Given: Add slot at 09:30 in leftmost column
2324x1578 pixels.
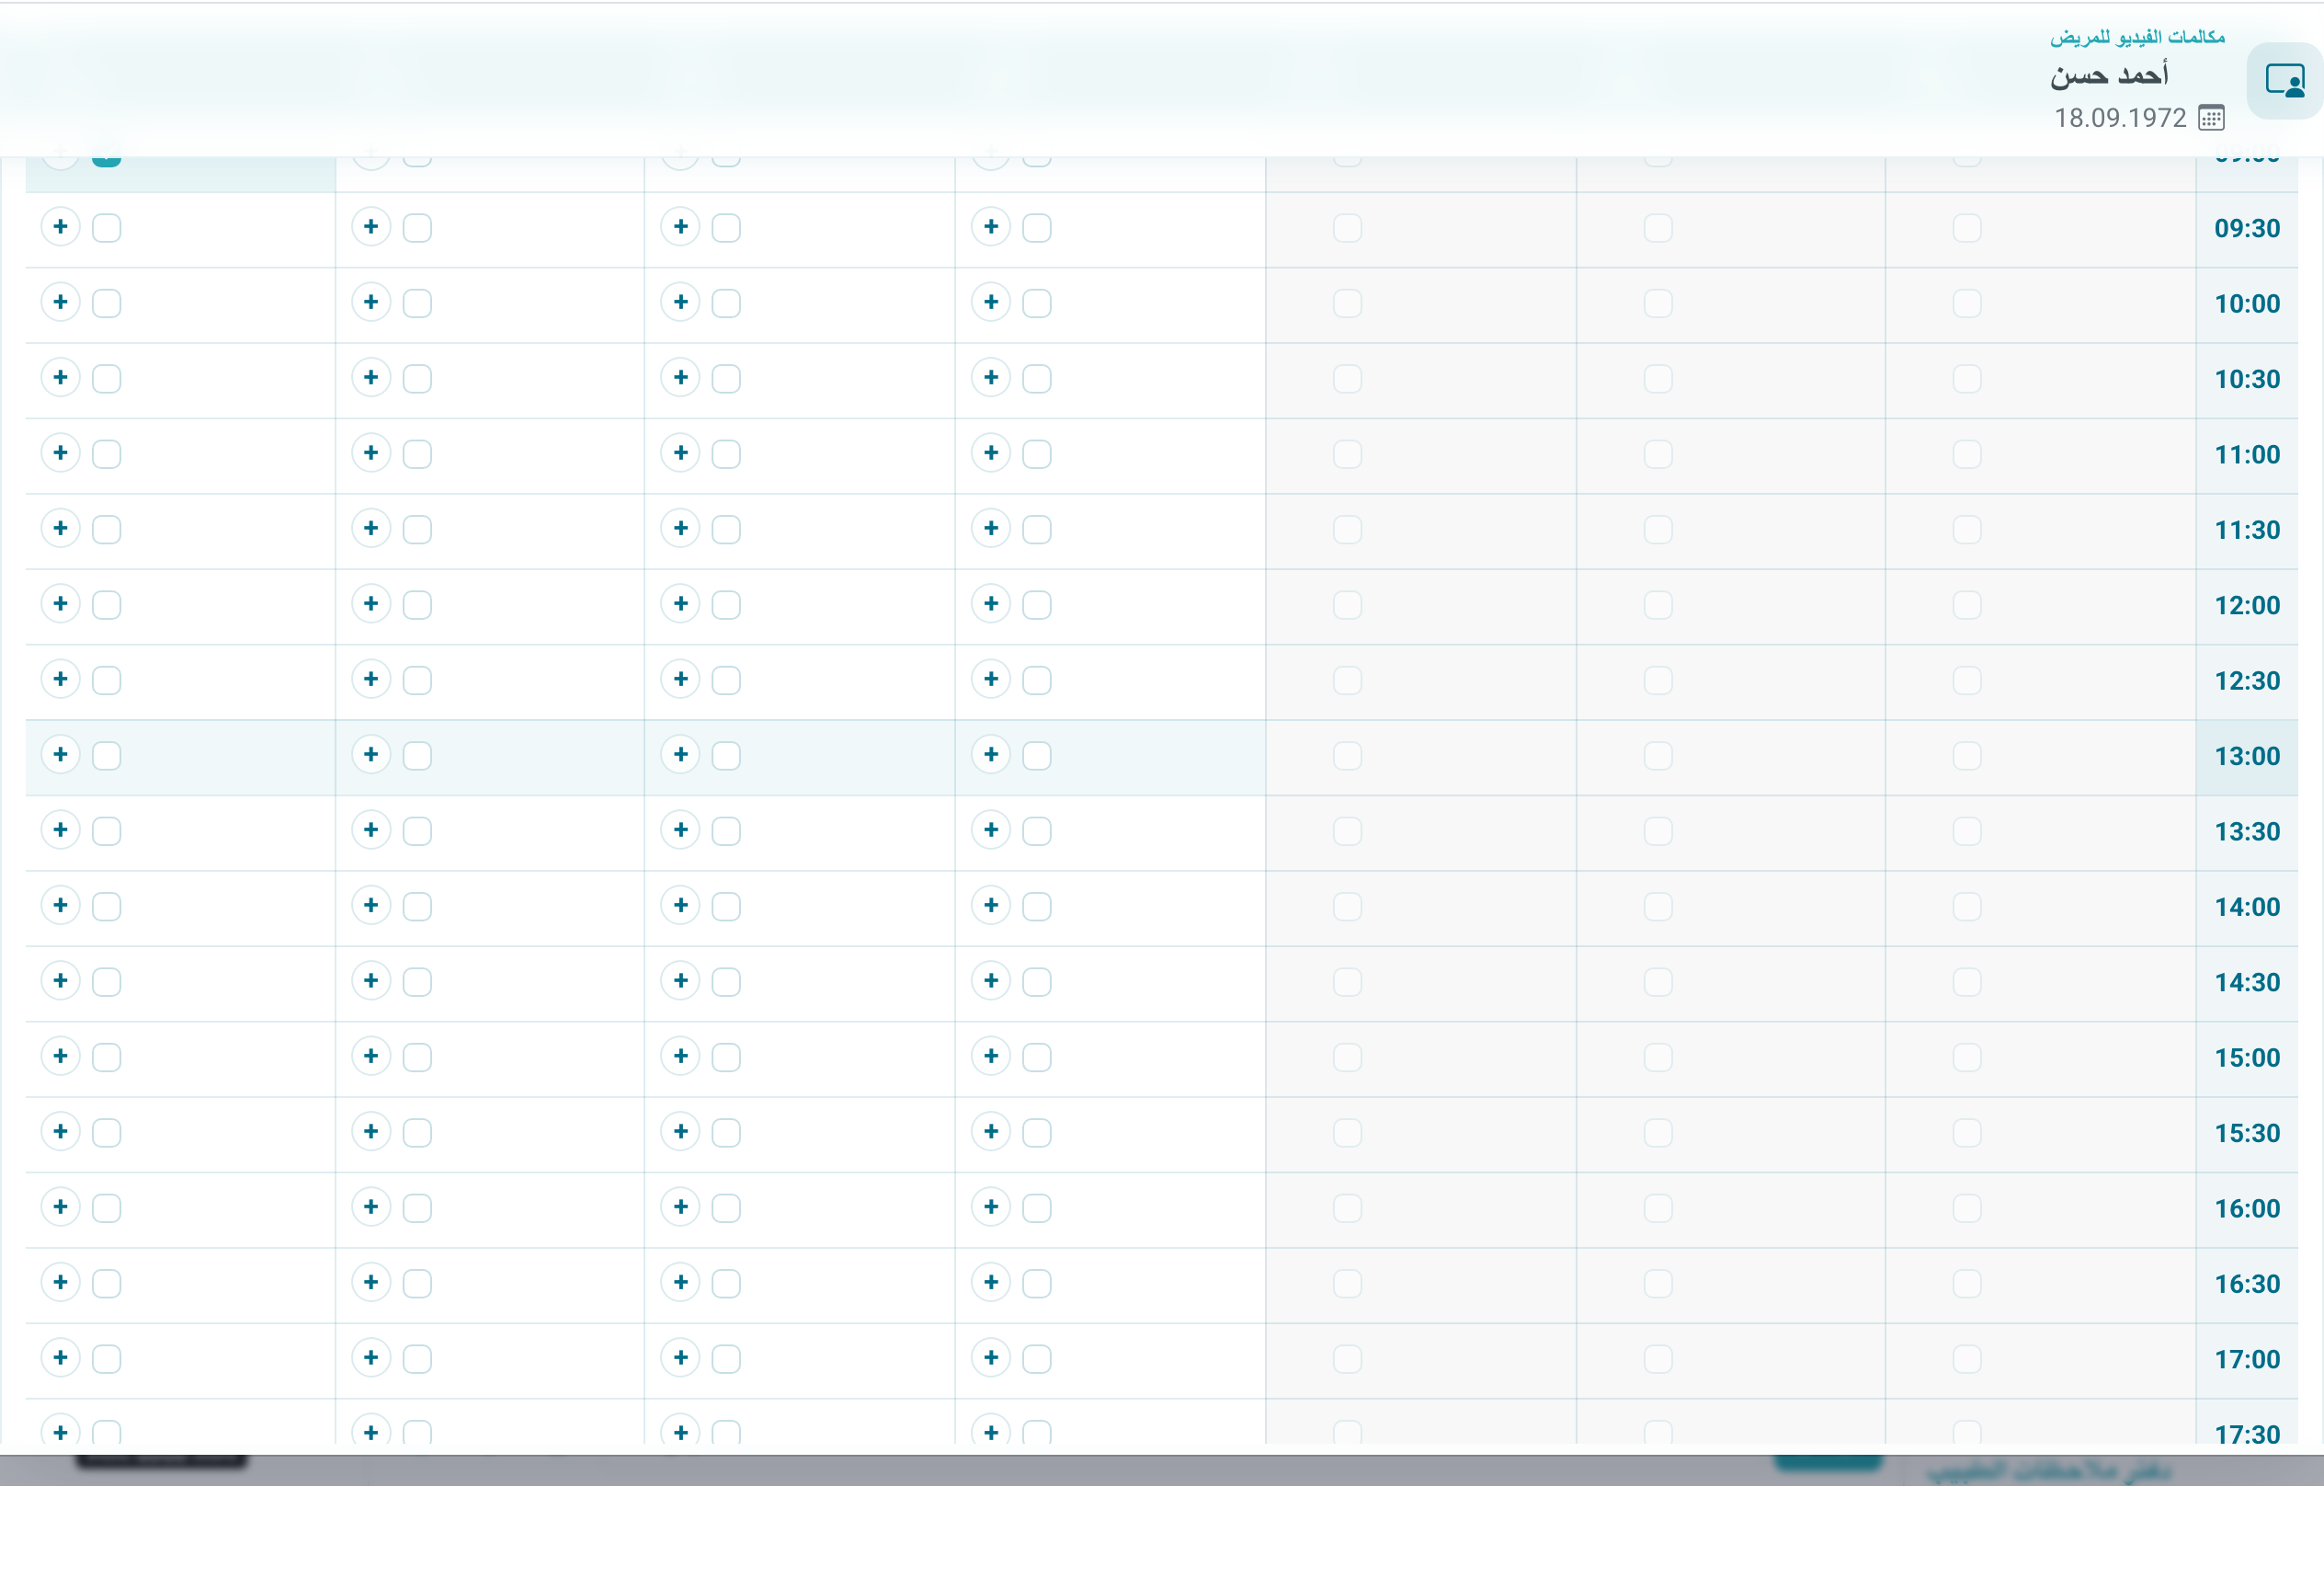Looking at the screenshot, I should point(61,227).
